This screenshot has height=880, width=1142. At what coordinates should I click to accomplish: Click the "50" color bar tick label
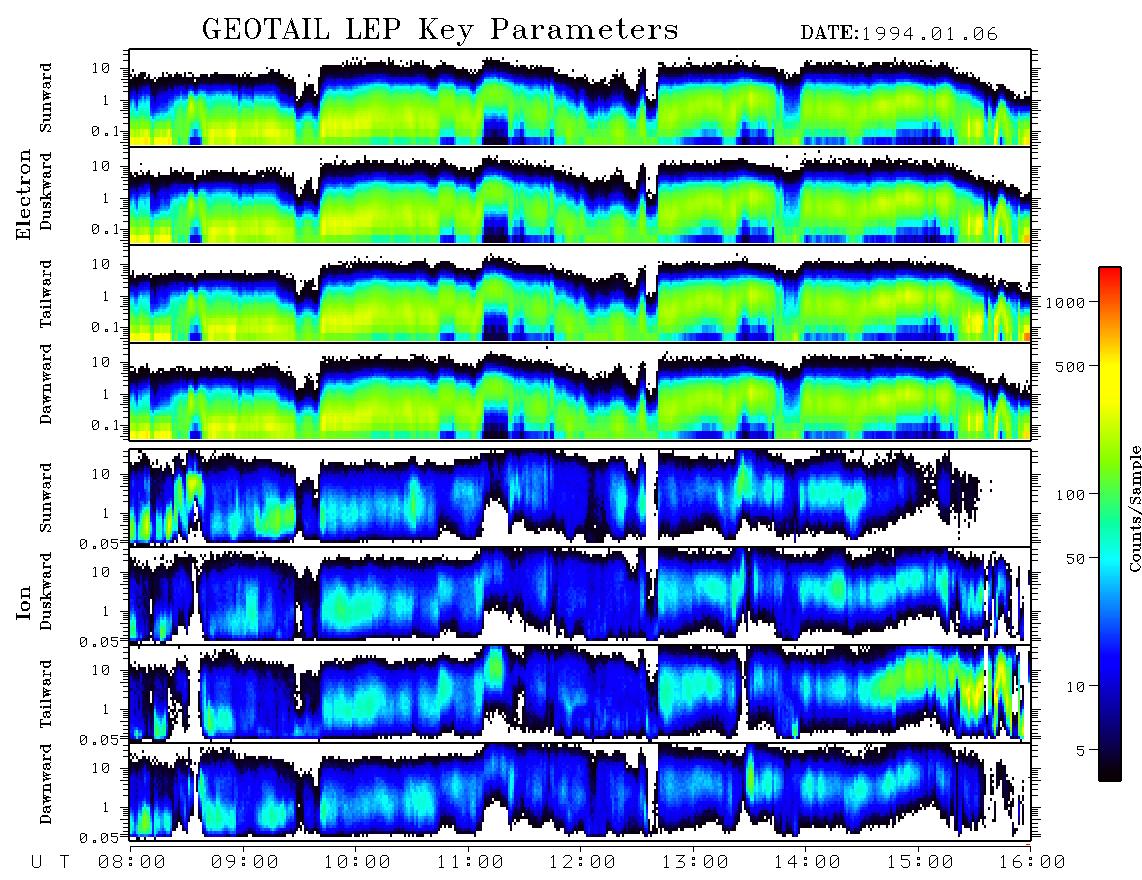coord(1075,559)
